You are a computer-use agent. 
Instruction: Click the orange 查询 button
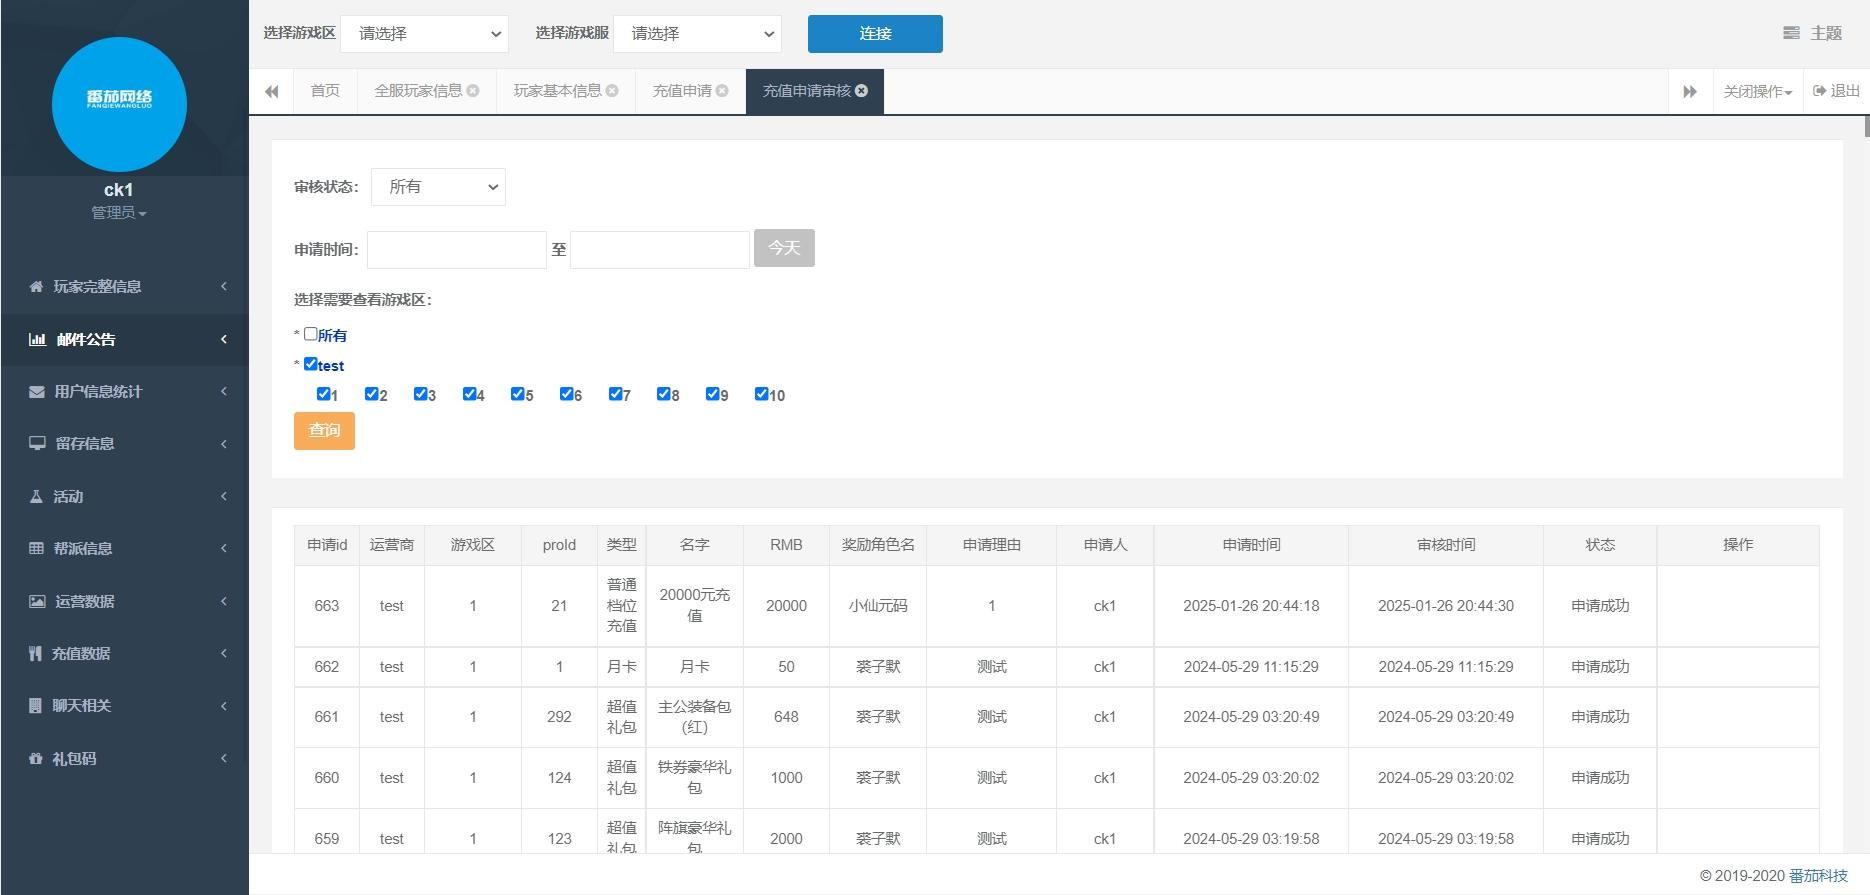tap(324, 431)
